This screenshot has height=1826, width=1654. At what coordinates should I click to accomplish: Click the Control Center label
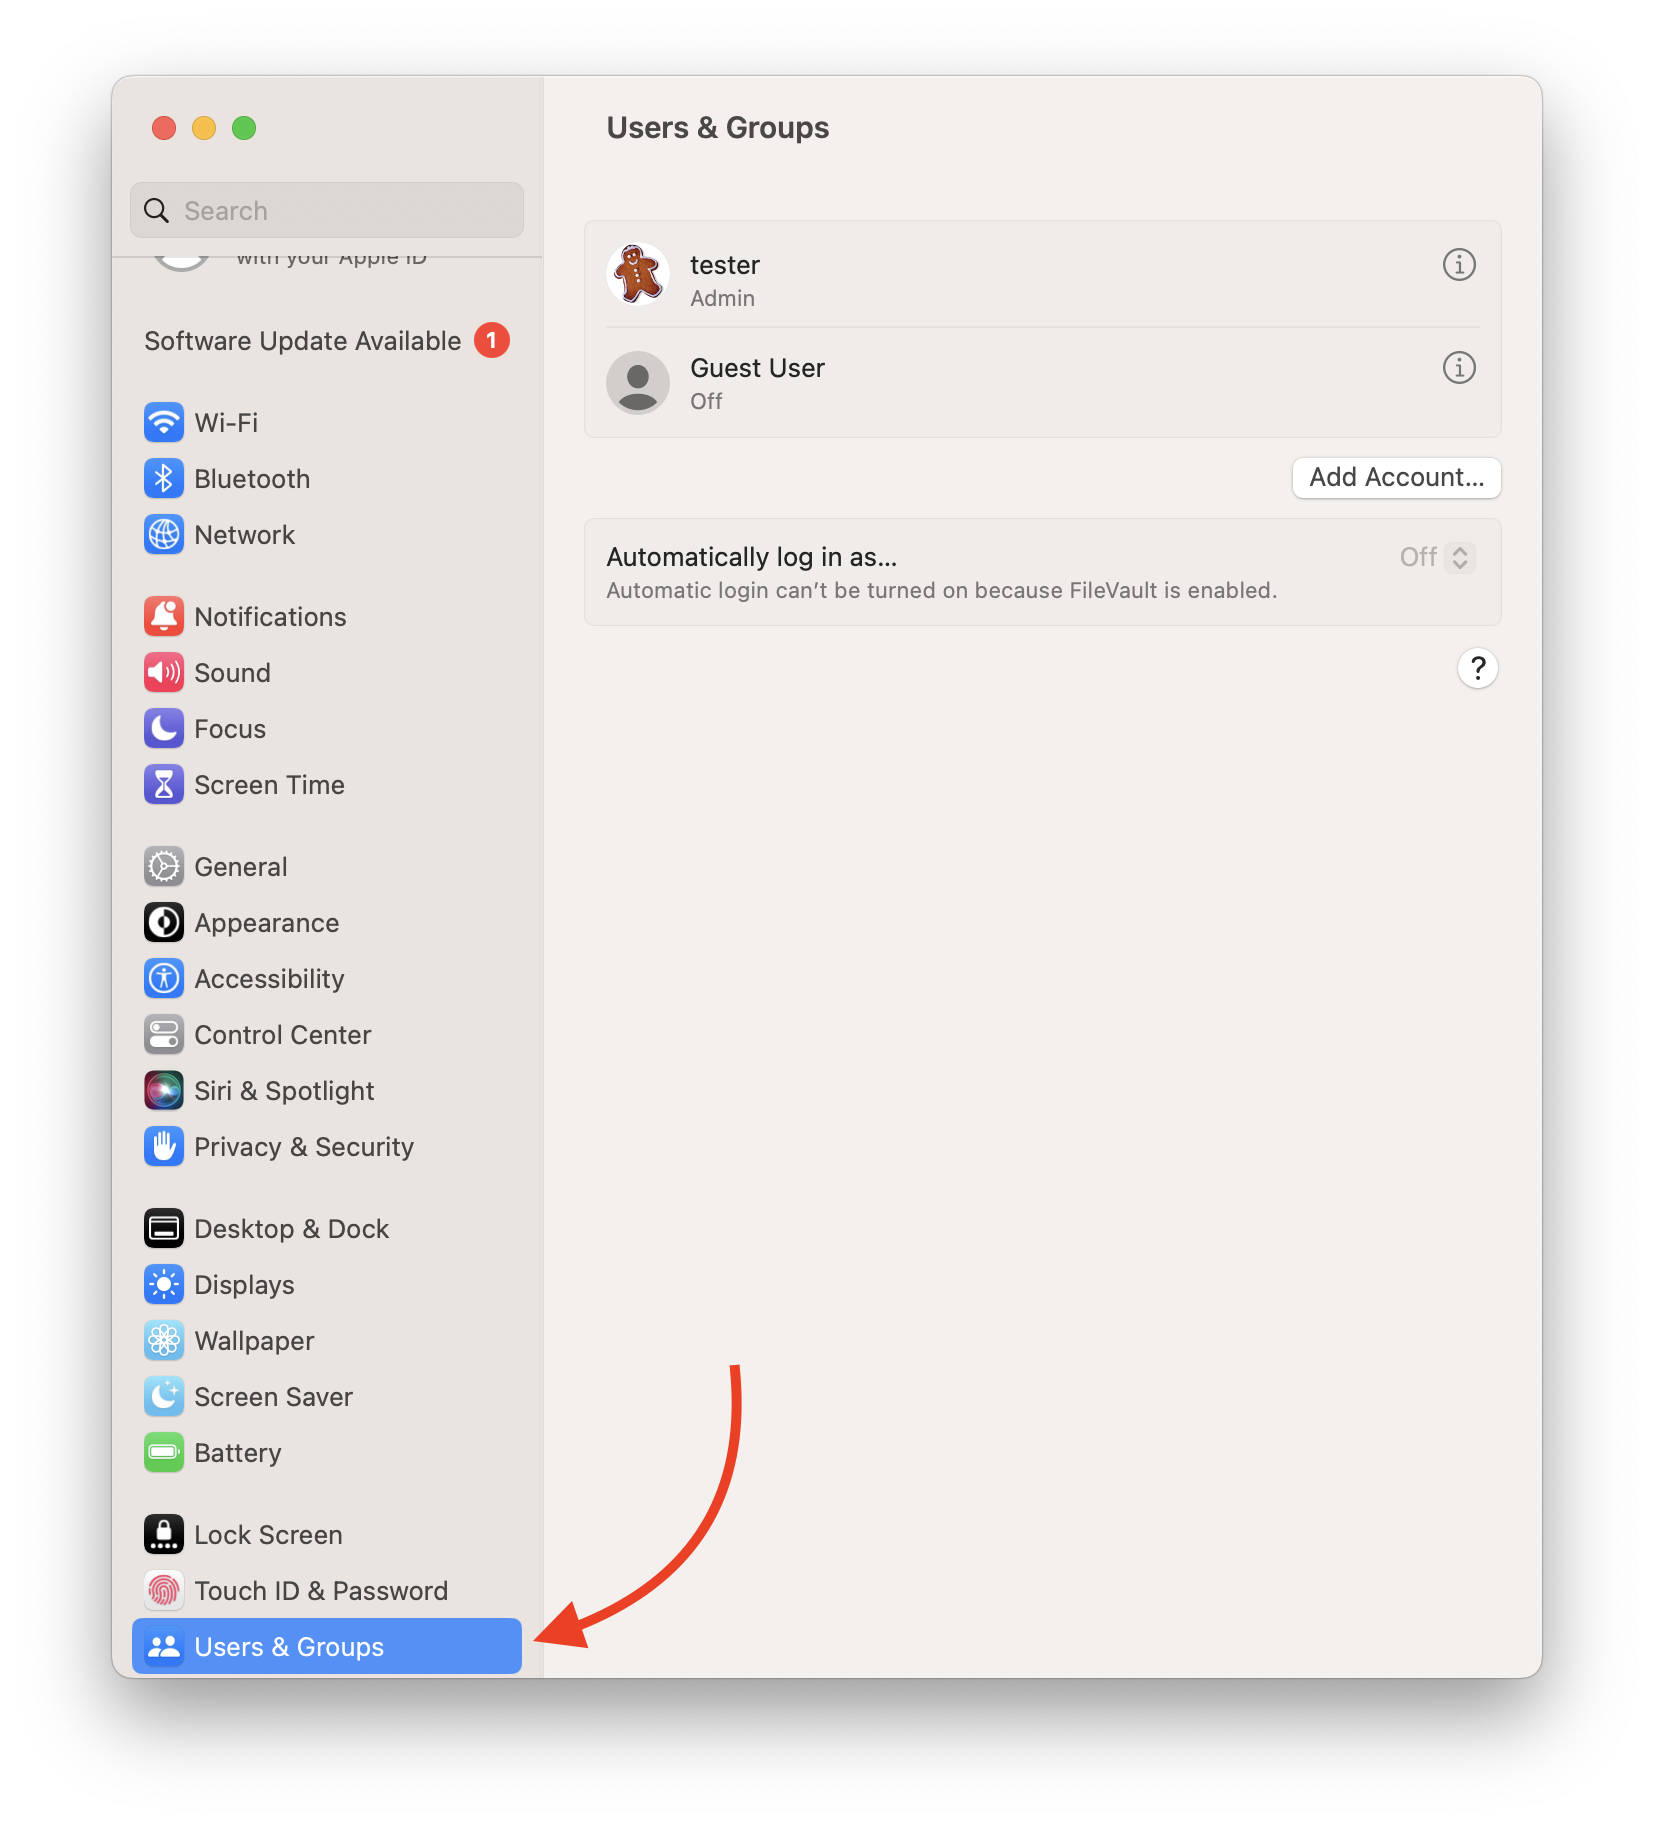coord(283,1035)
